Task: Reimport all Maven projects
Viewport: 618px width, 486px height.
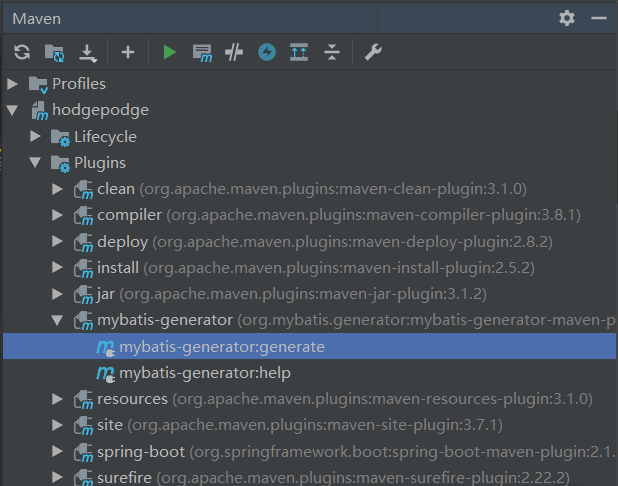Action: pyautogui.click(x=22, y=52)
